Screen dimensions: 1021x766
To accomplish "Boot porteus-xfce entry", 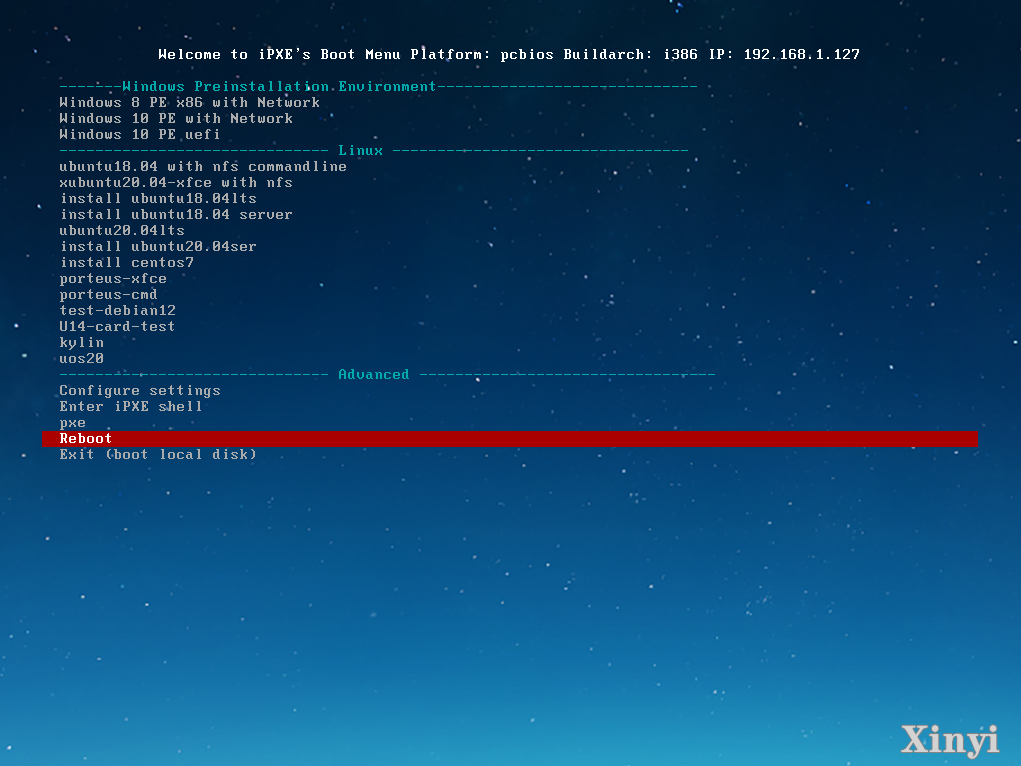I will click(x=113, y=279).
